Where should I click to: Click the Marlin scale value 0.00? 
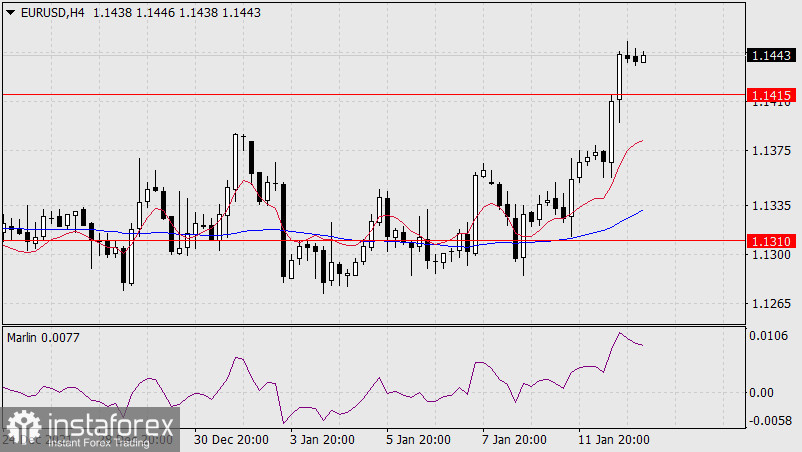click(761, 393)
